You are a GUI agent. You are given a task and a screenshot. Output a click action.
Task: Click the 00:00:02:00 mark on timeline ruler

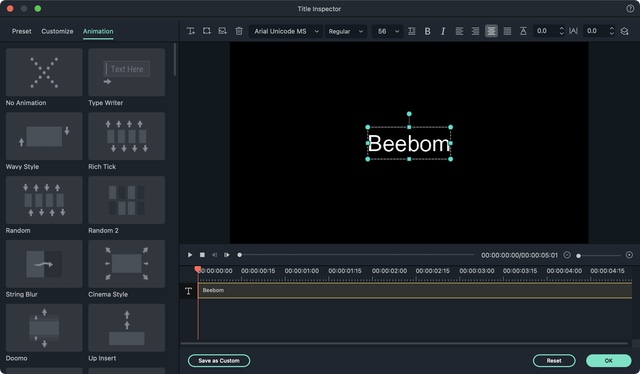tap(389, 271)
